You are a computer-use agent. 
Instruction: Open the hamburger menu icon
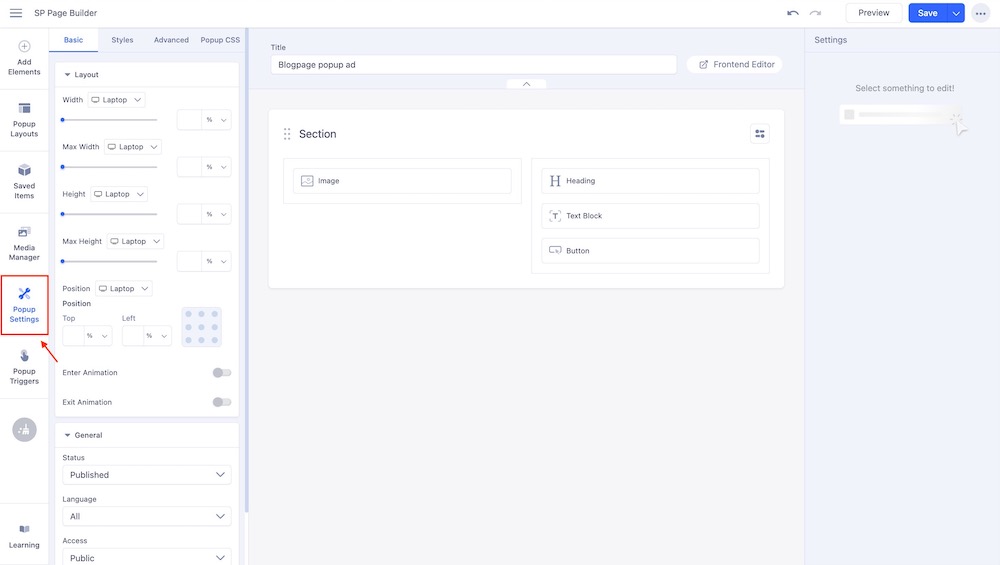(16, 13)
